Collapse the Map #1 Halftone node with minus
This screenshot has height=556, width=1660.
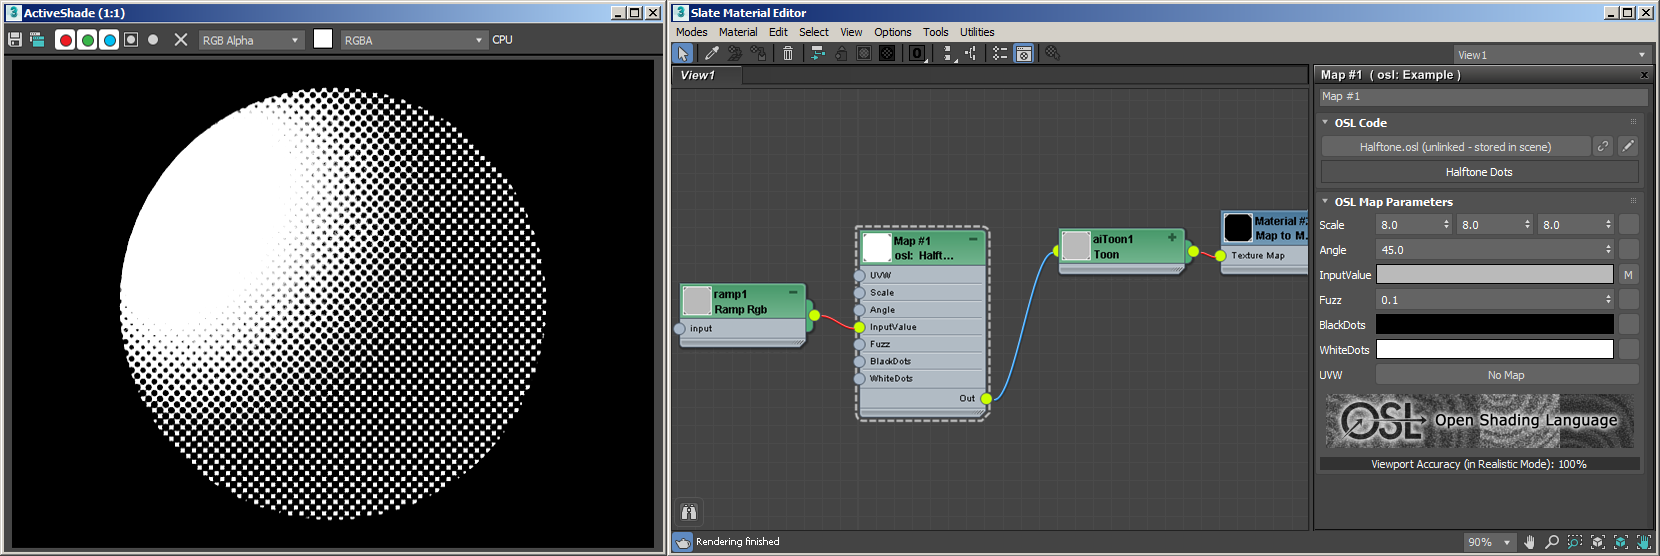coord(973,240)
